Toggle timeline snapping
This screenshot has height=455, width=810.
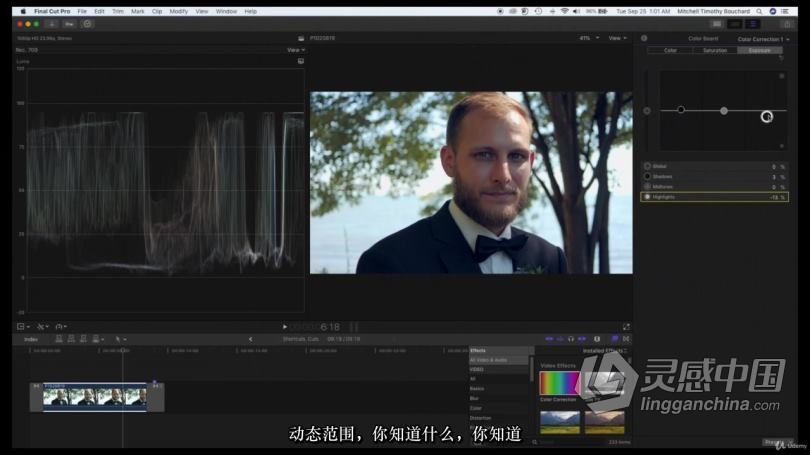point(582,339)
